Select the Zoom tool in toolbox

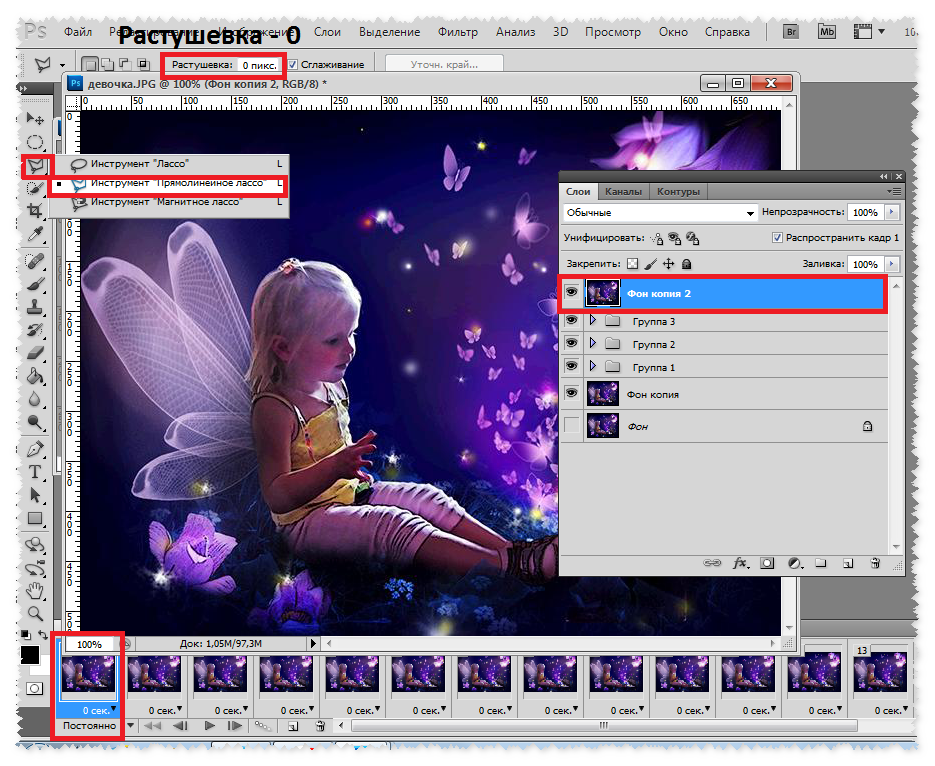tap(35, 613)
